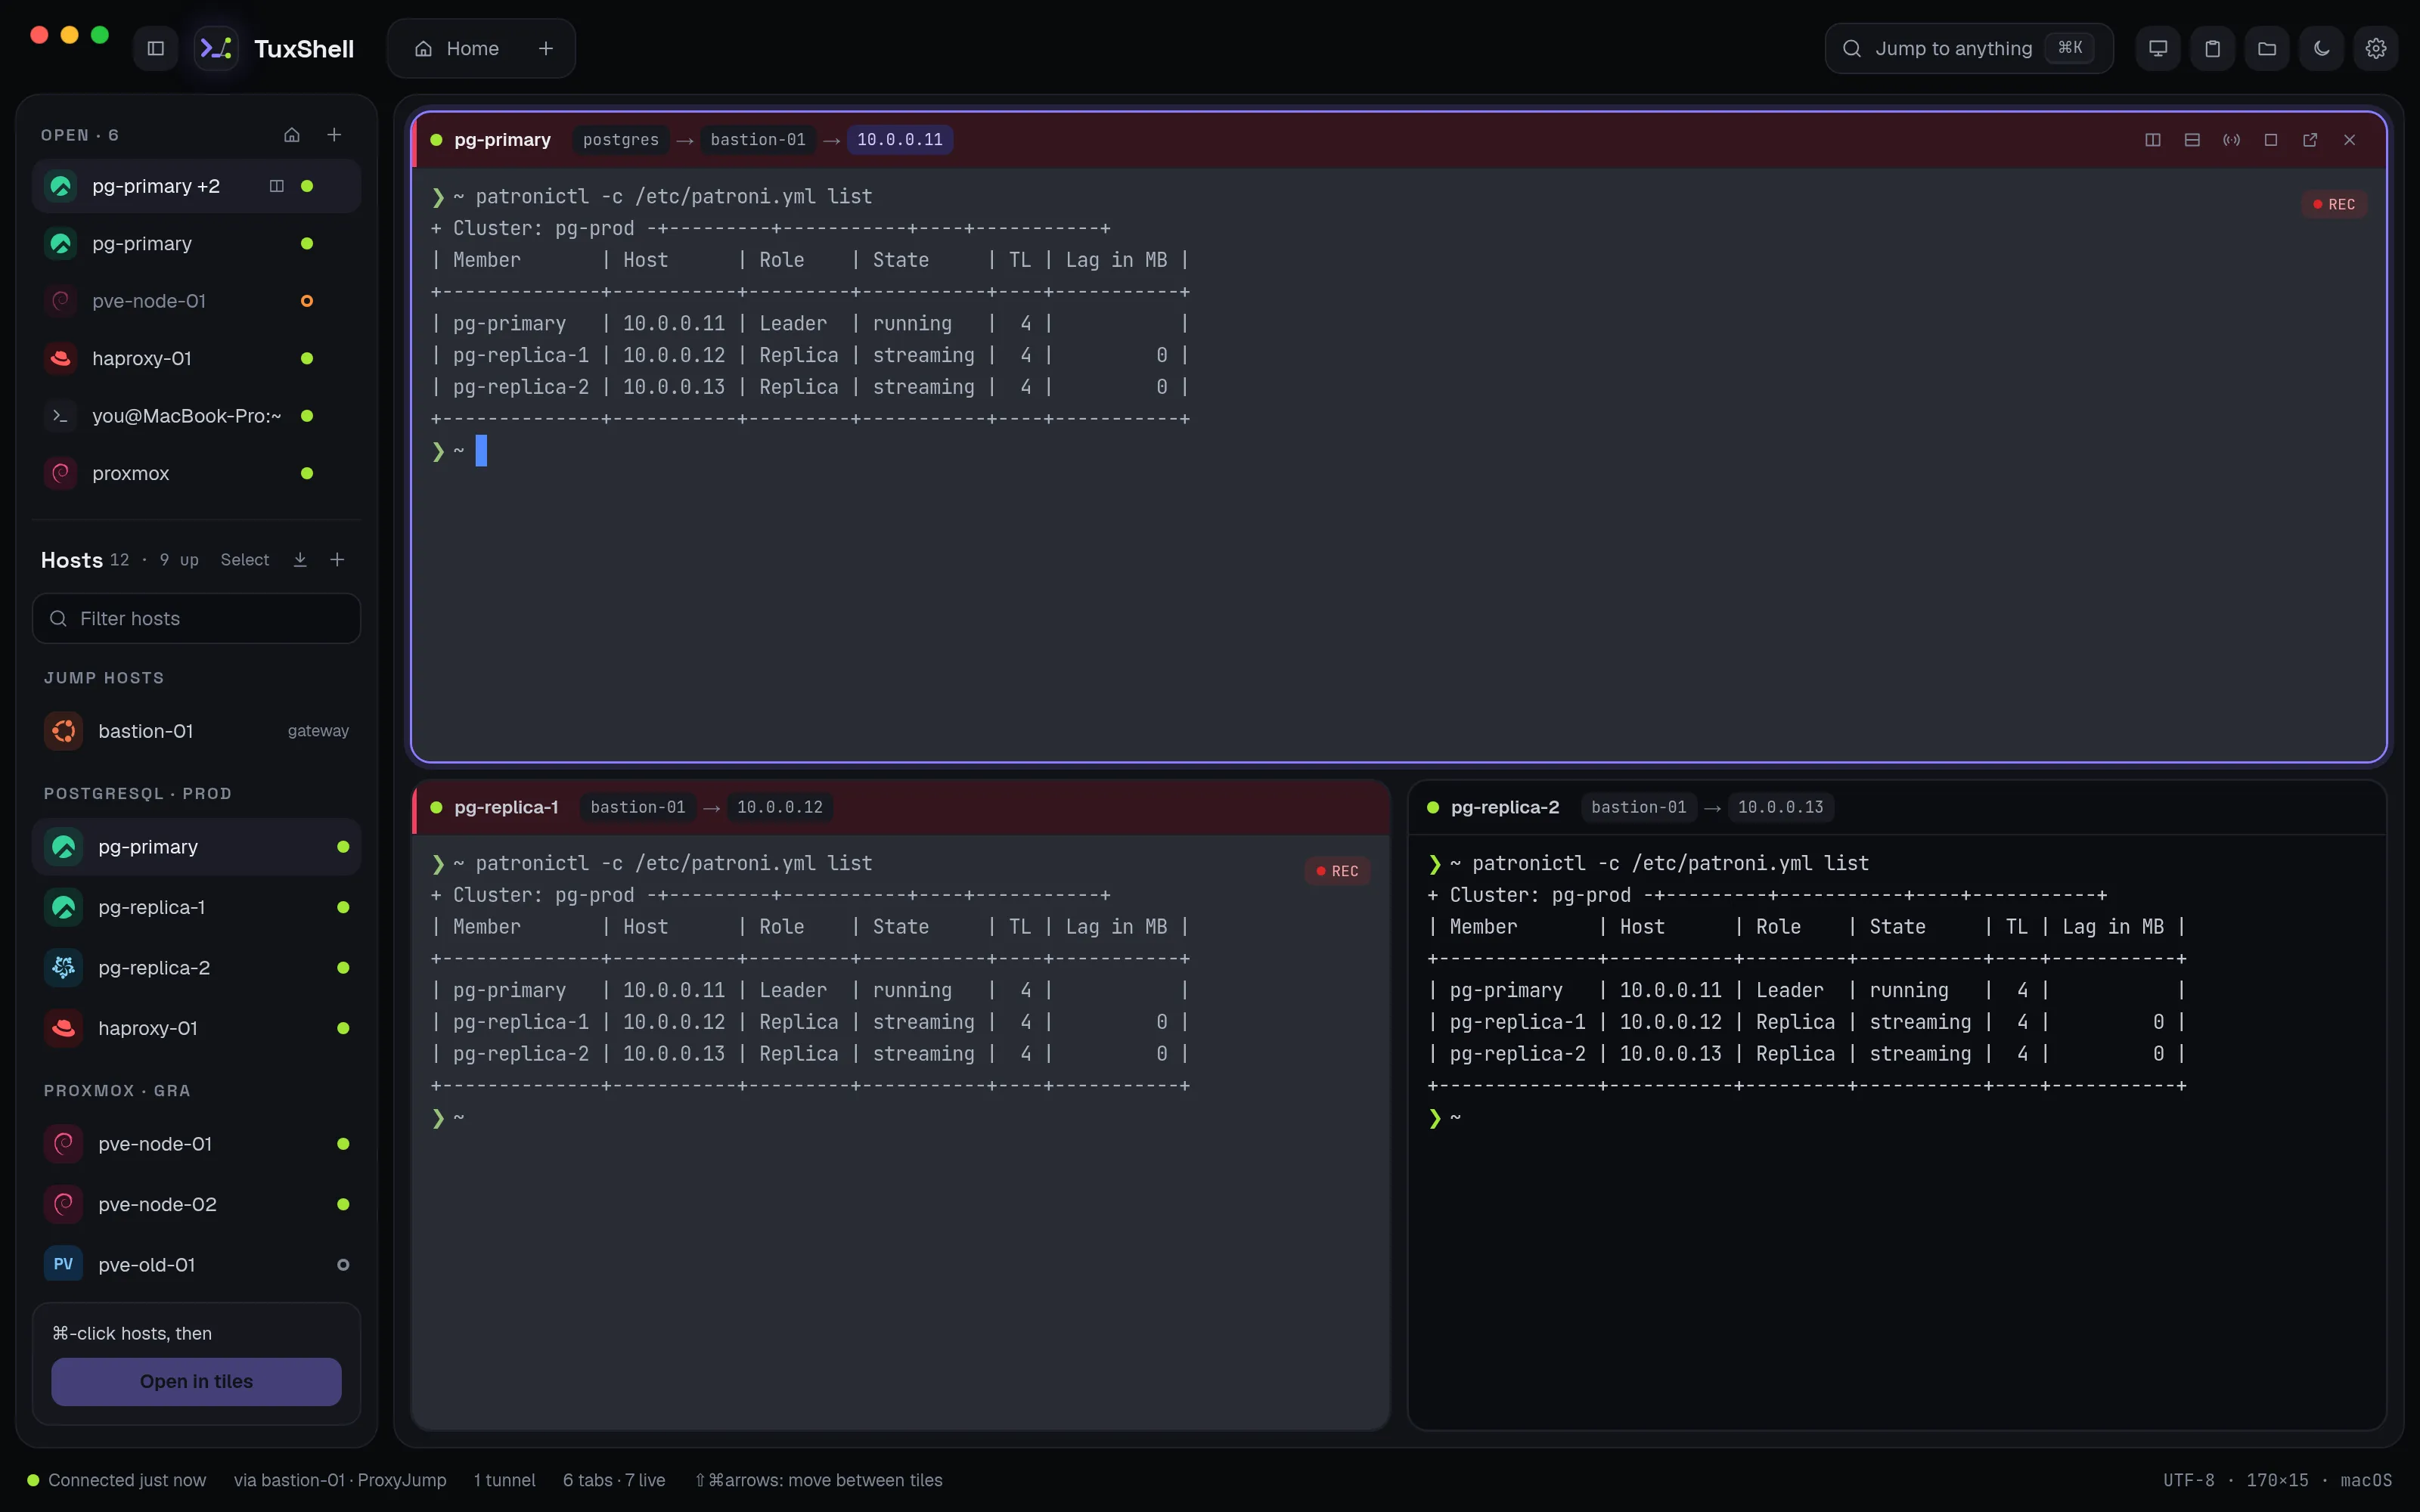This screenshot has width=2420, height=1512.
Task: Click bastion-01 chip in pg-replica-2 header
Action: 1639,807
